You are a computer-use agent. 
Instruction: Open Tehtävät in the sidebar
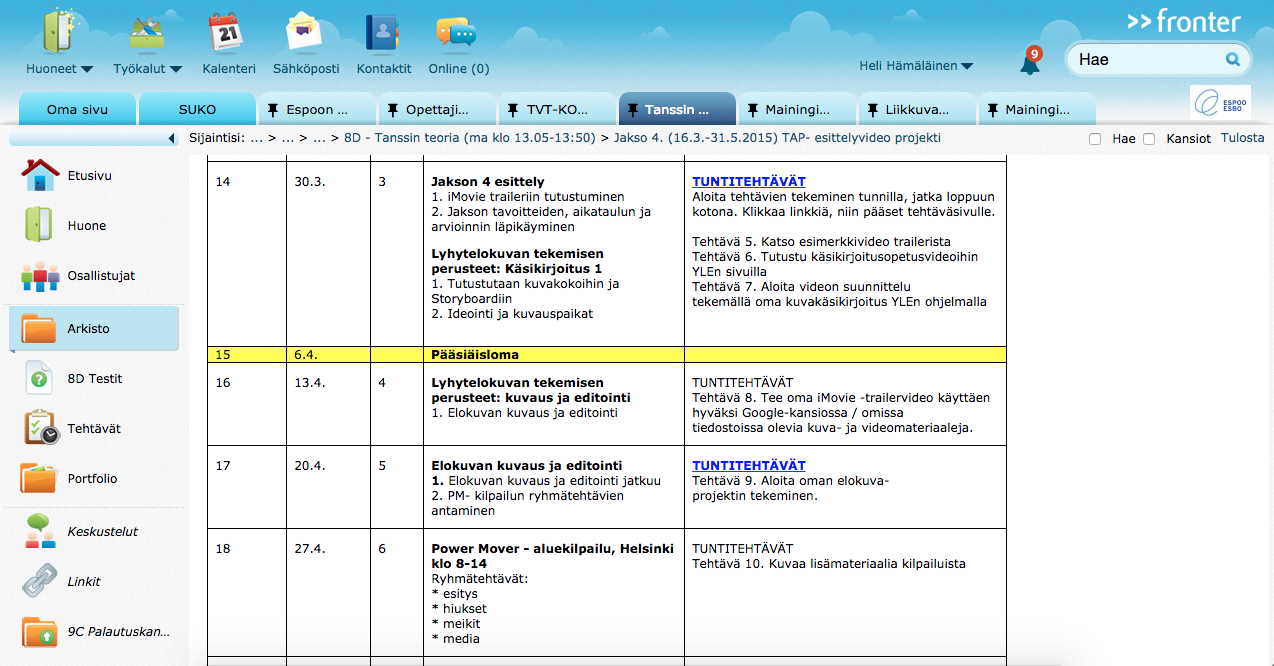coord(94,429)
